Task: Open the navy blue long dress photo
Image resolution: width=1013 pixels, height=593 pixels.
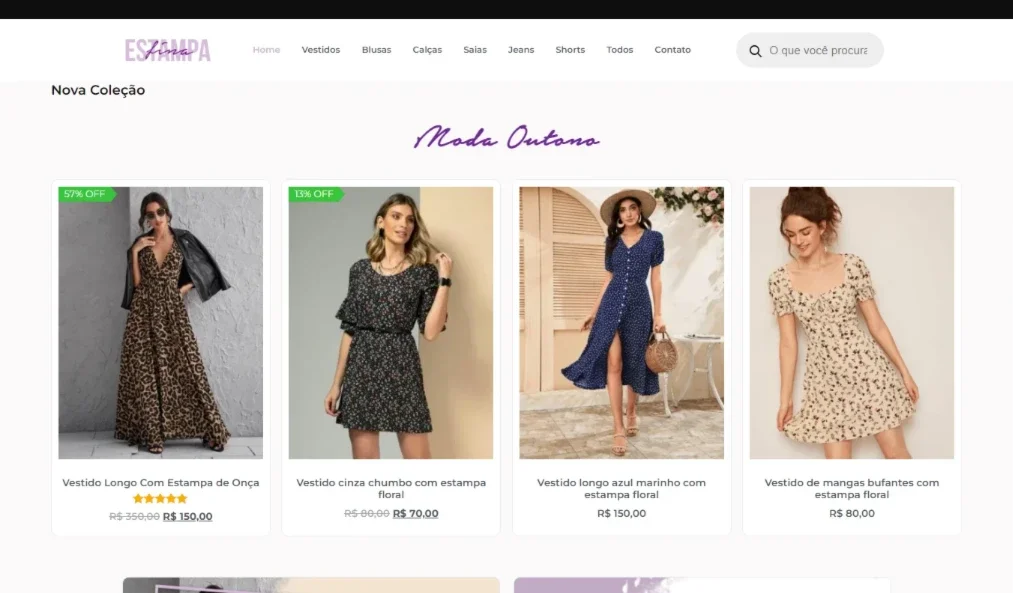Action: 621,323
